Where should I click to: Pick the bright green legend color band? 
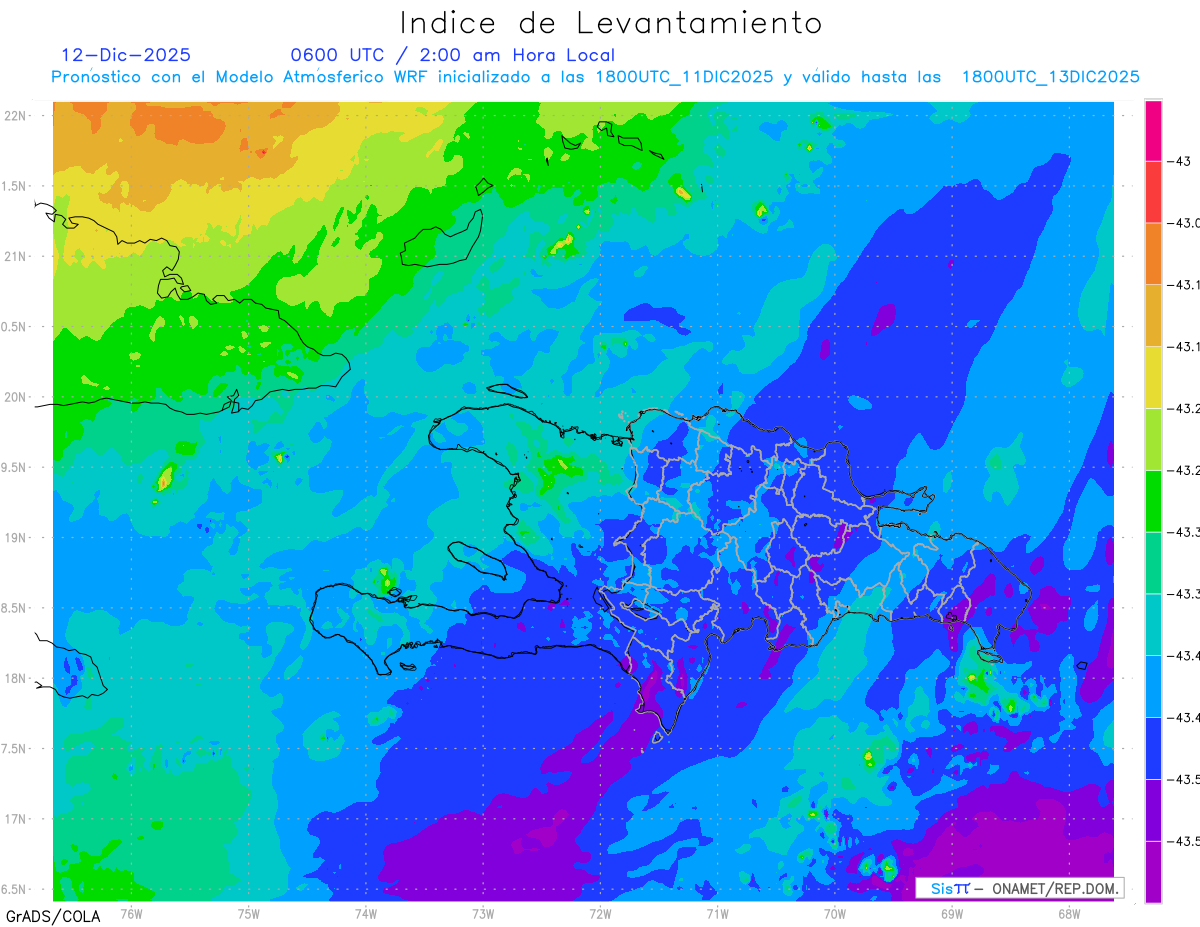coord(1153,500)
